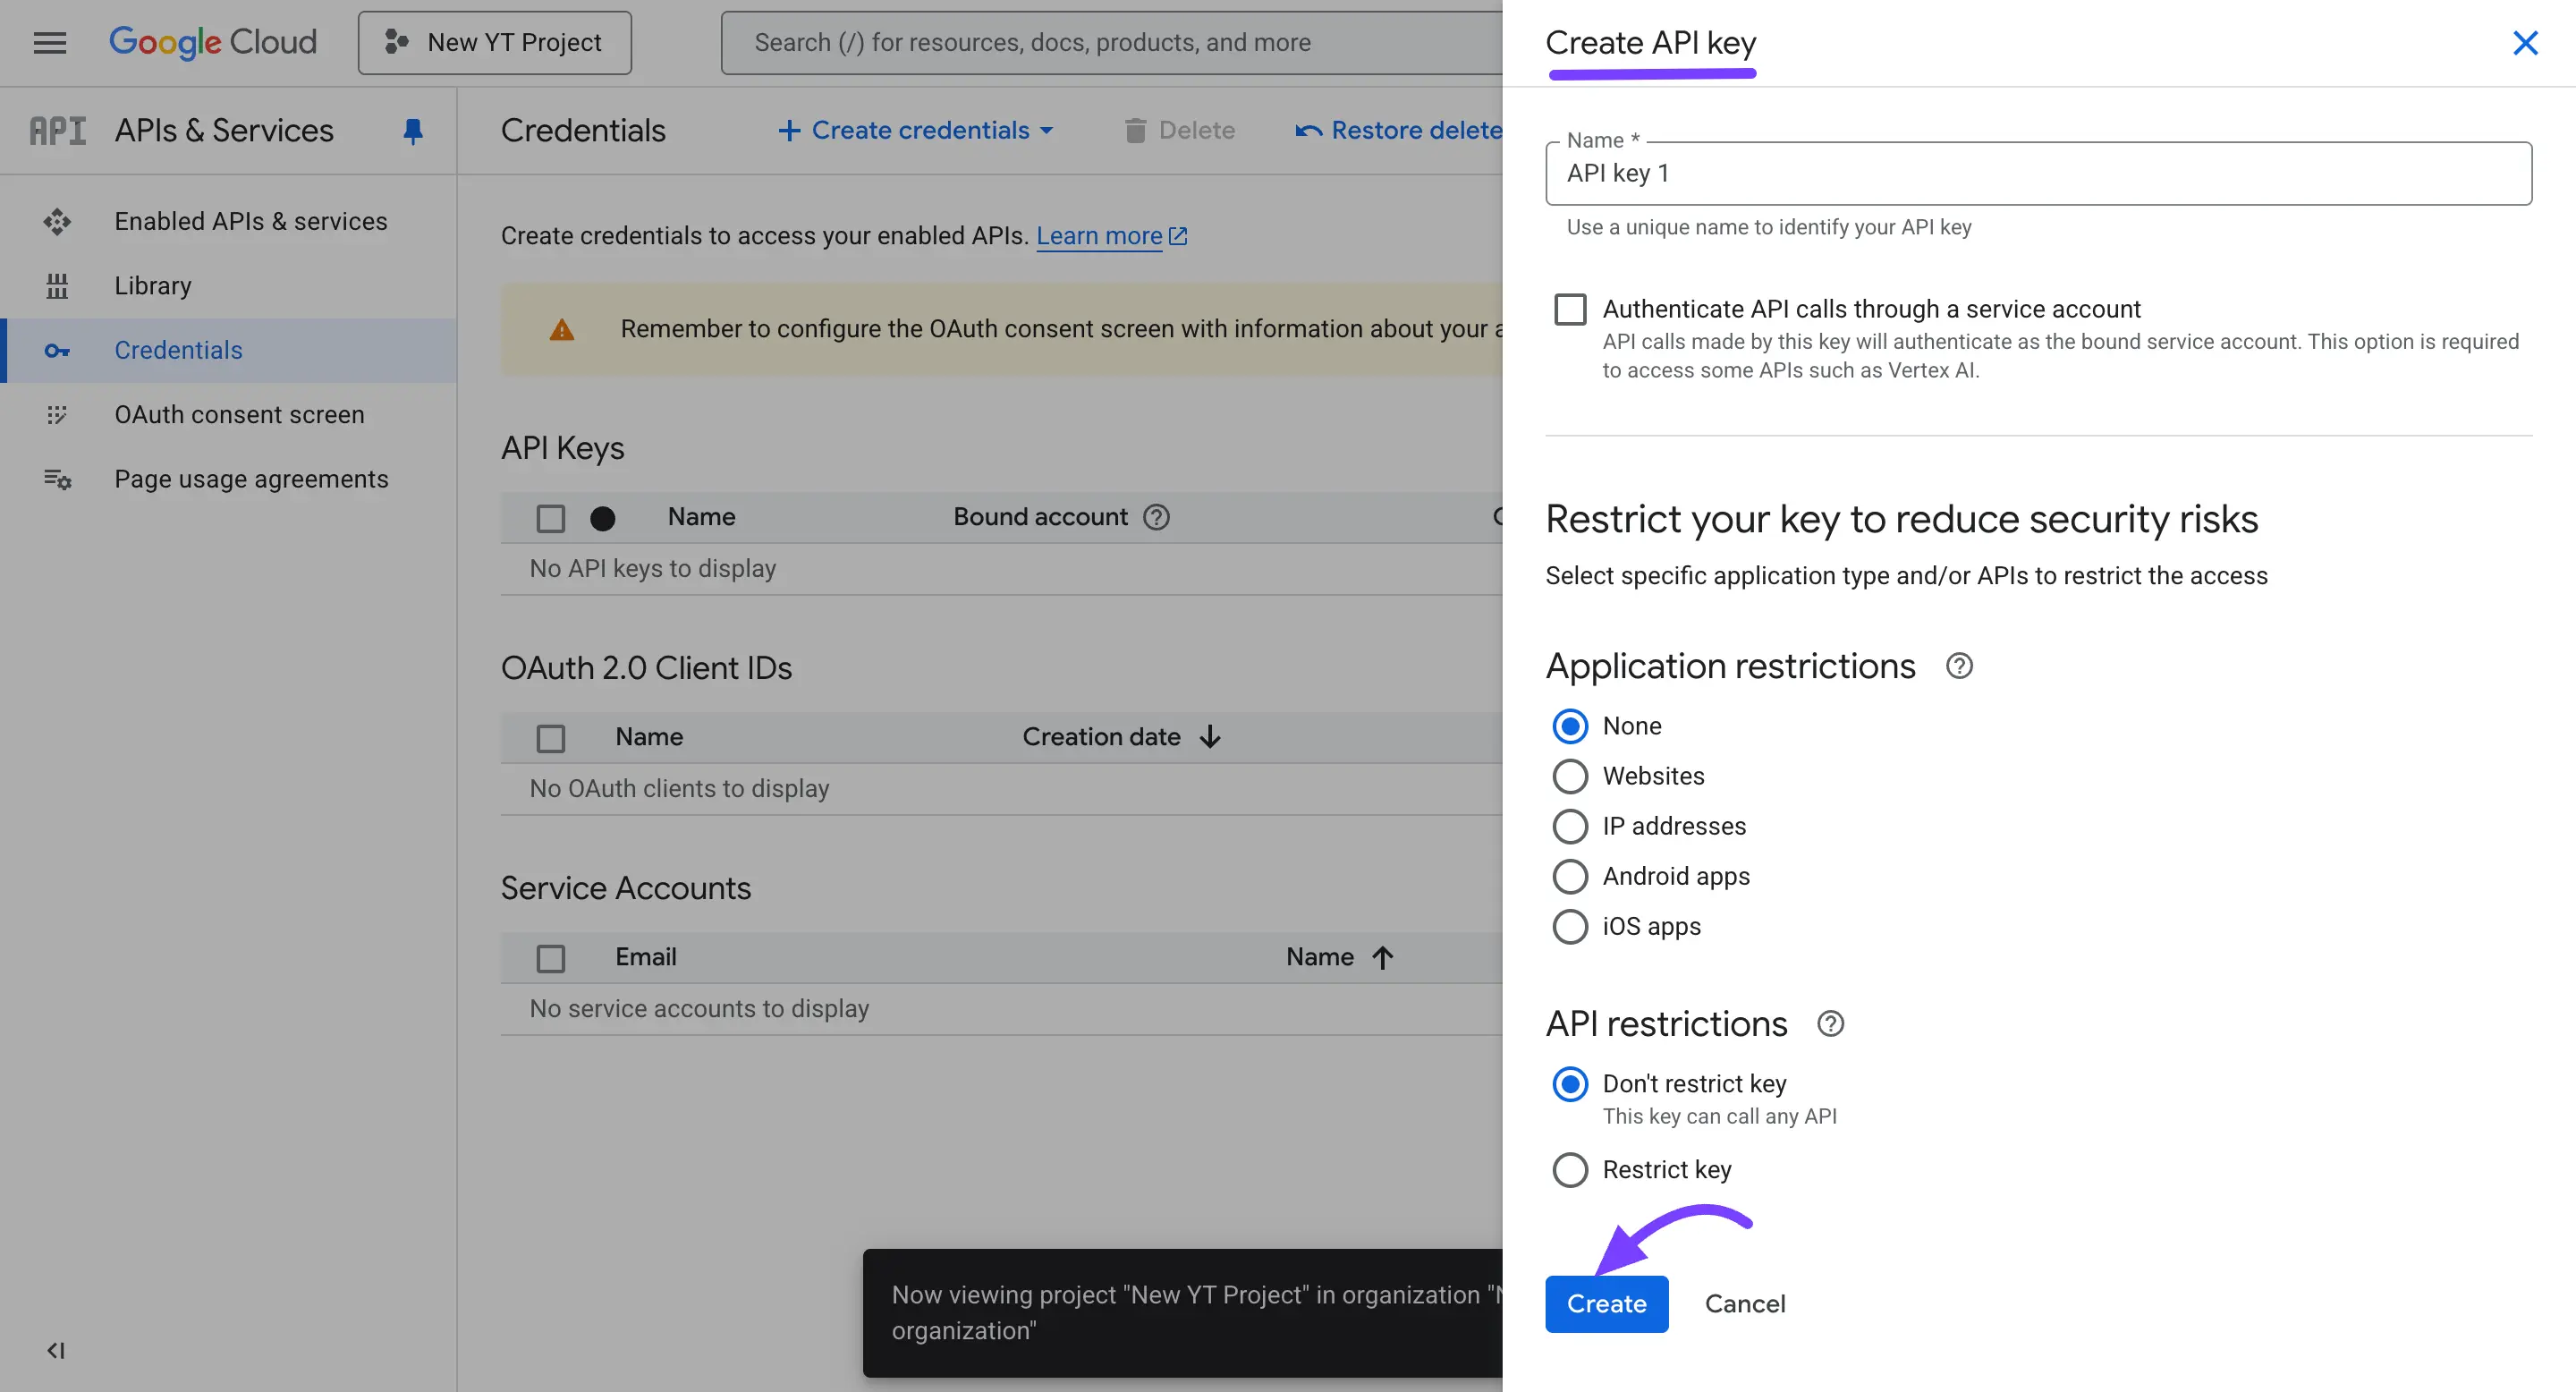This screenshot has height=1392, width=2576.
Task: Select the Websites application restriction
Action: [1570, 776]
